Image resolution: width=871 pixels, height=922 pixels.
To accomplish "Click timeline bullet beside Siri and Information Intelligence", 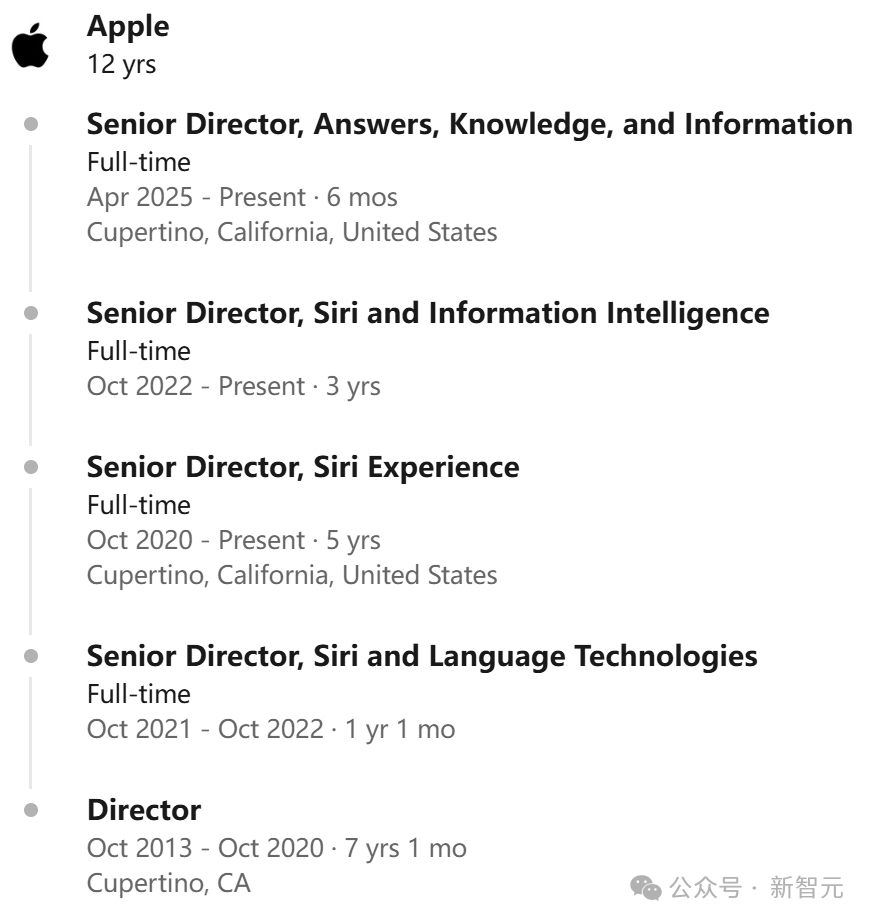I will tap(31, 313).
